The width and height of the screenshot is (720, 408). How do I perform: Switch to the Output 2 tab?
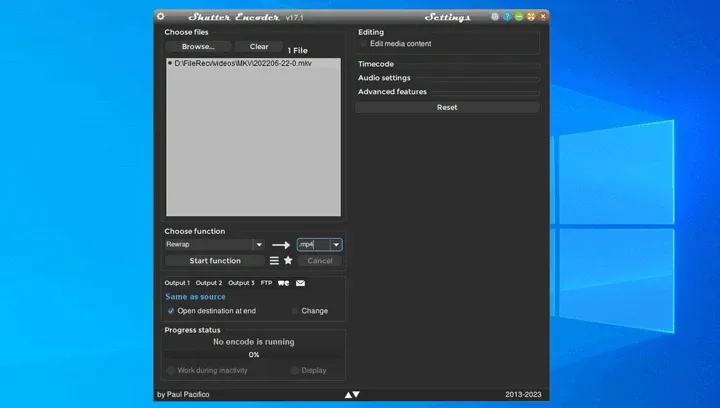[208, 283]
